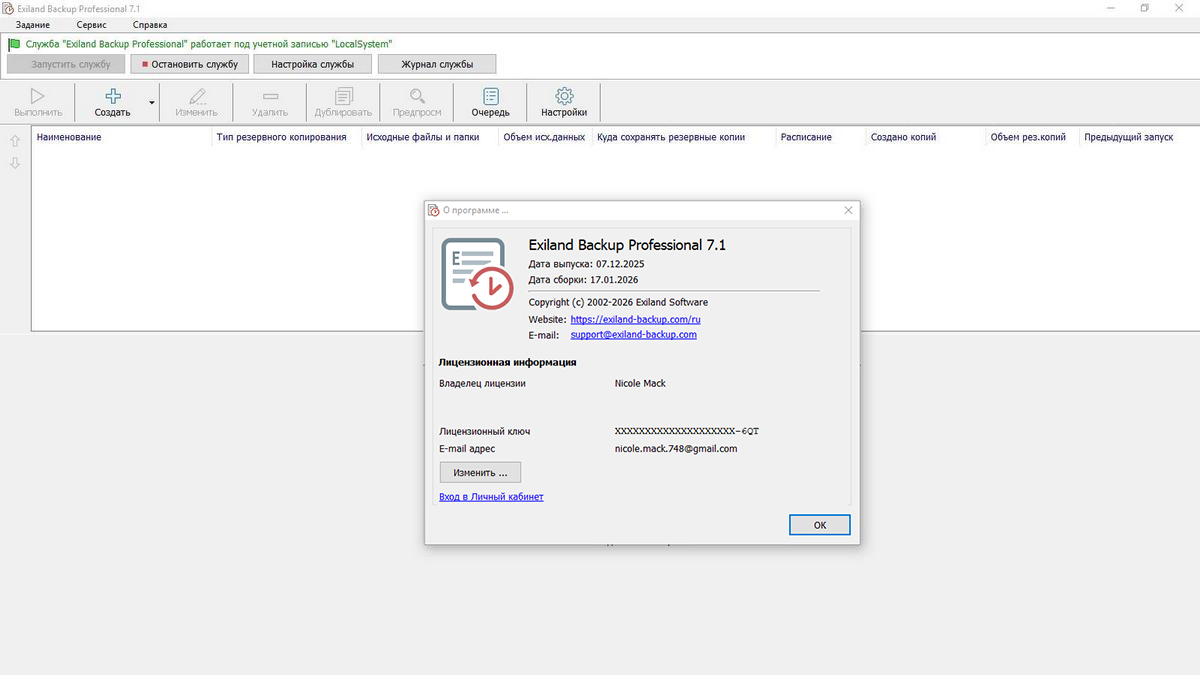Click the Удалить minus icon
This screenshot has width=1200, height=675.
[x=270, y=96]
